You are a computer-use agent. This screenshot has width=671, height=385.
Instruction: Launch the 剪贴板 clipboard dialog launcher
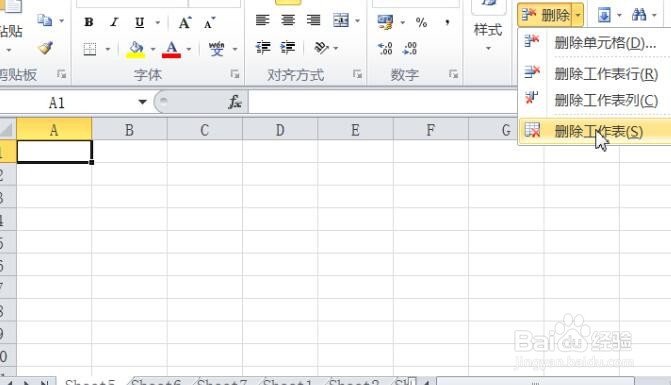[62, 74]
